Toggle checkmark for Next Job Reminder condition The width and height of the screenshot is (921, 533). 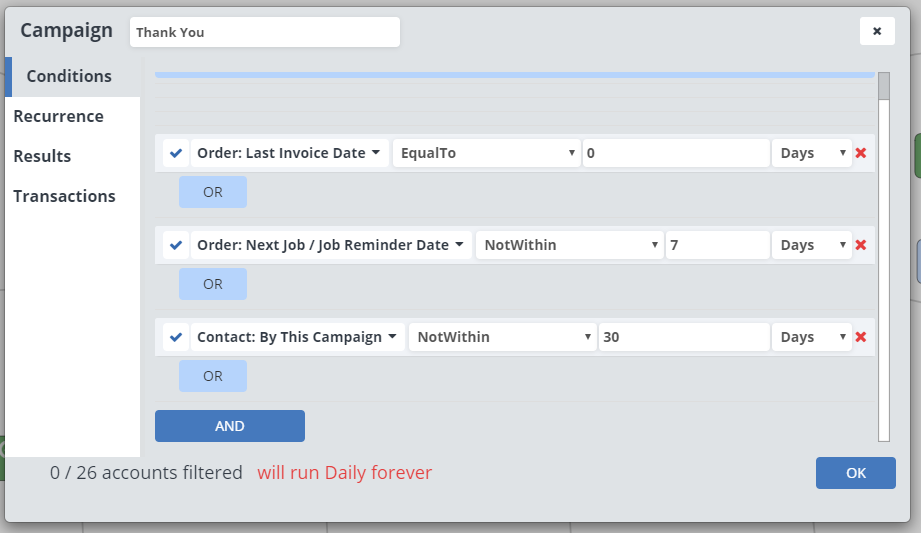[x=176, y=245]
